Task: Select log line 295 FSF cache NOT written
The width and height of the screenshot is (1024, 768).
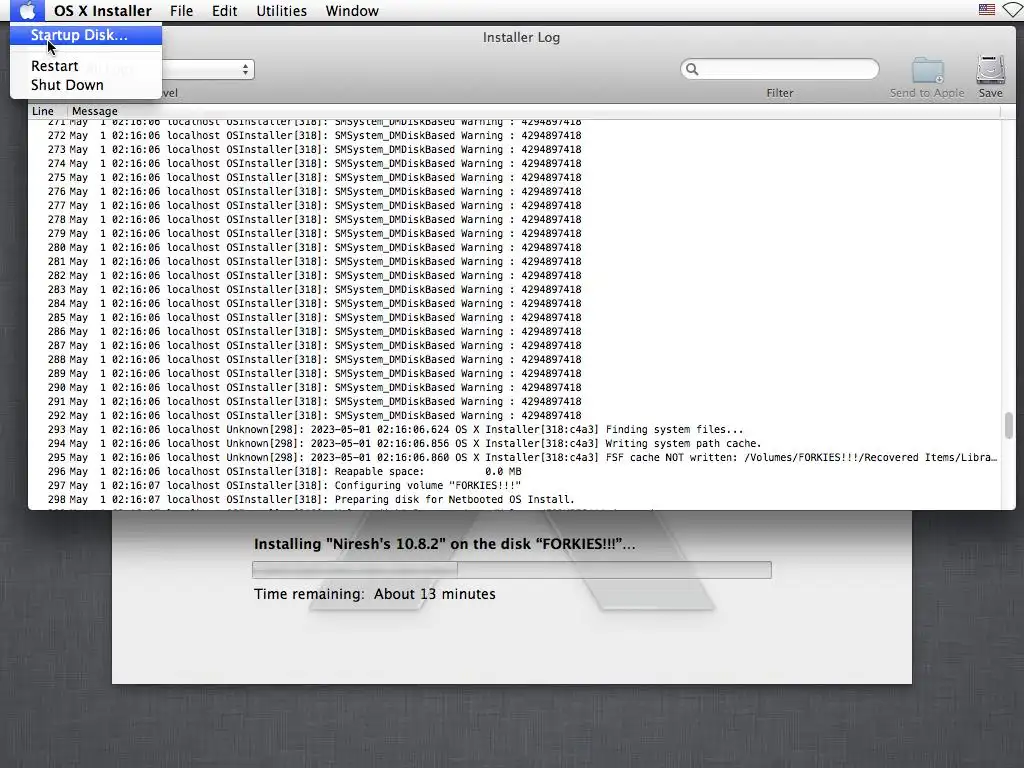Action: point(515,458)
